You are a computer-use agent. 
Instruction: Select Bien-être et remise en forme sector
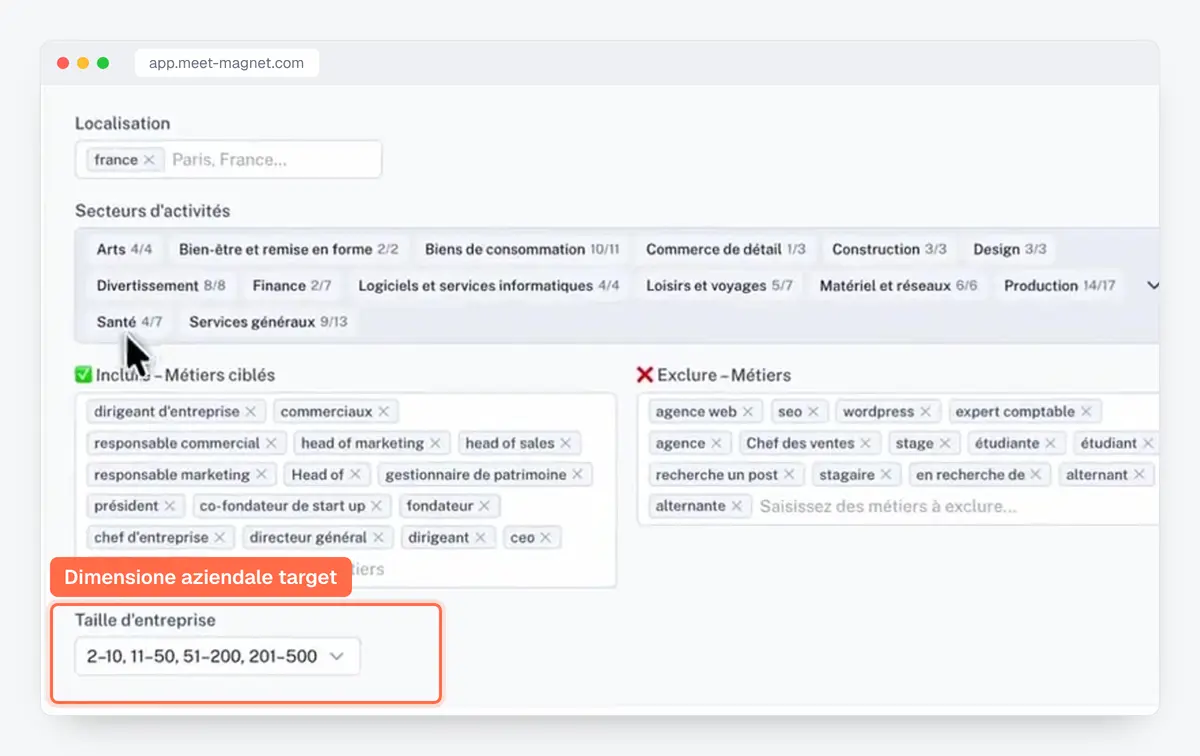click(x=289, y=249)
